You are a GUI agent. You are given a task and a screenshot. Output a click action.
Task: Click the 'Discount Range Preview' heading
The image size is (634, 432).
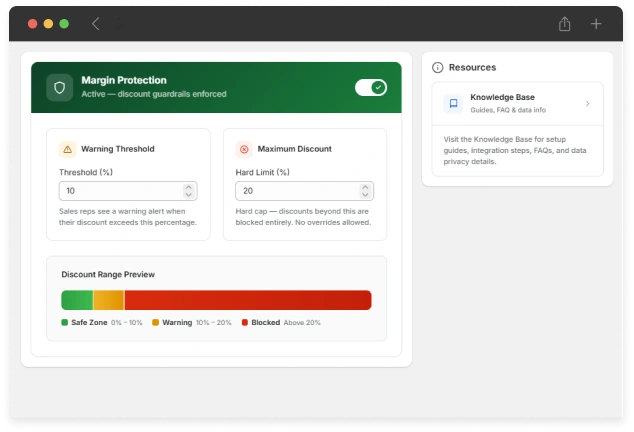pos(108,274)
